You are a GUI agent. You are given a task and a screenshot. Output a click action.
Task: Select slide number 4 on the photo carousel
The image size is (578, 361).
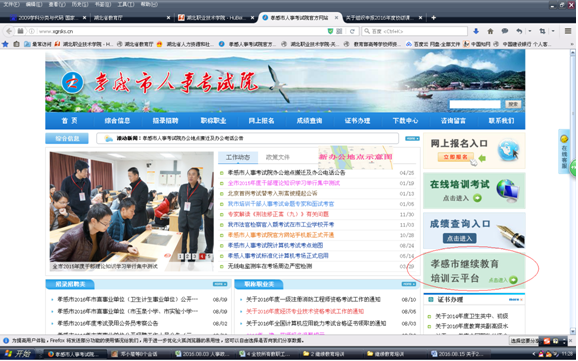pos(202,256)
